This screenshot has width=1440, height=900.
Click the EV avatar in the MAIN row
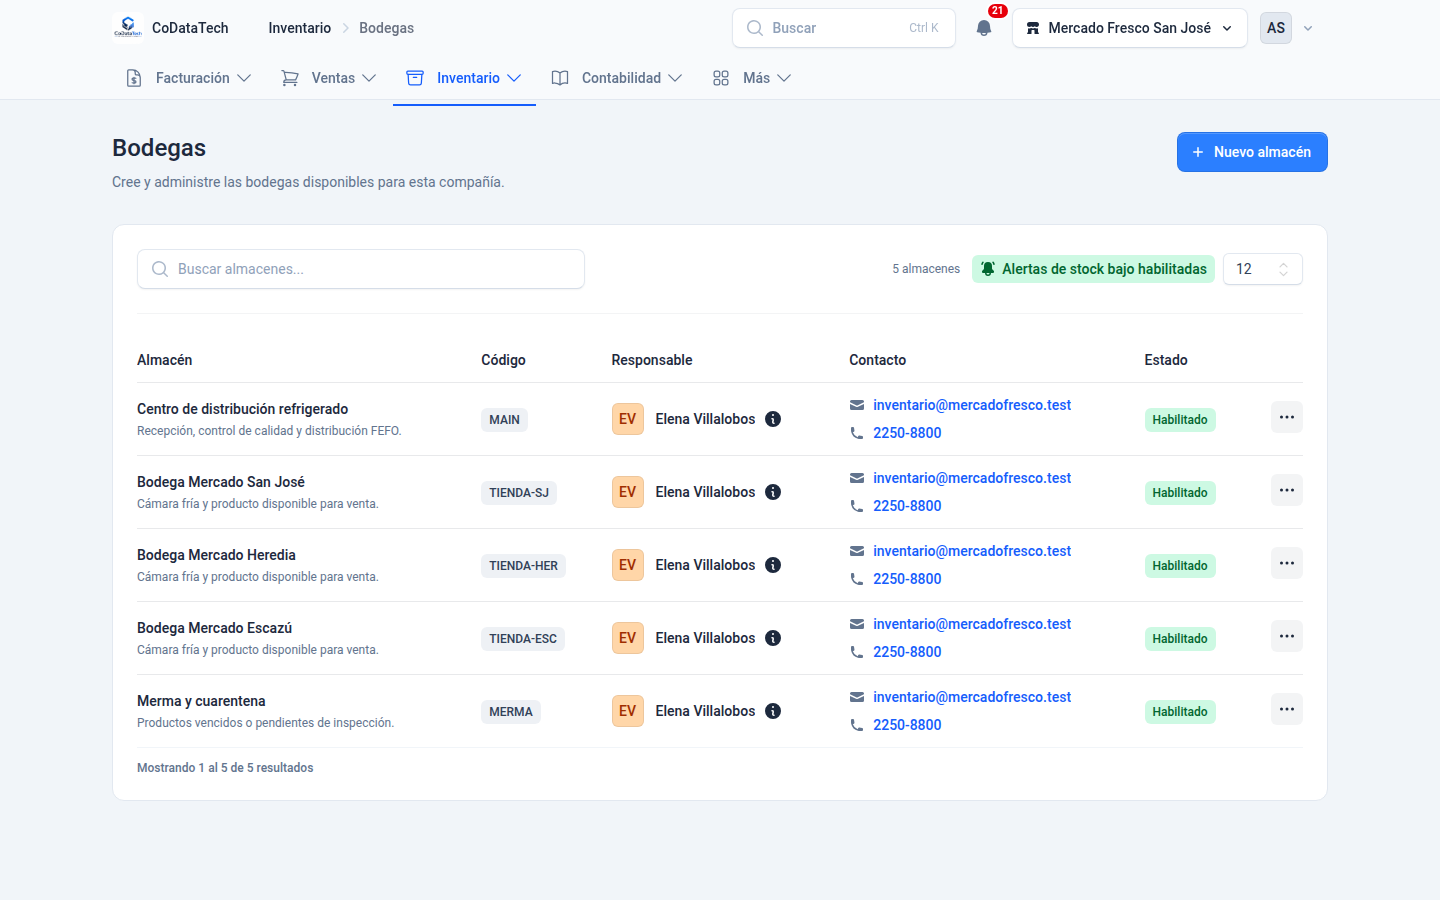[628, 419]
